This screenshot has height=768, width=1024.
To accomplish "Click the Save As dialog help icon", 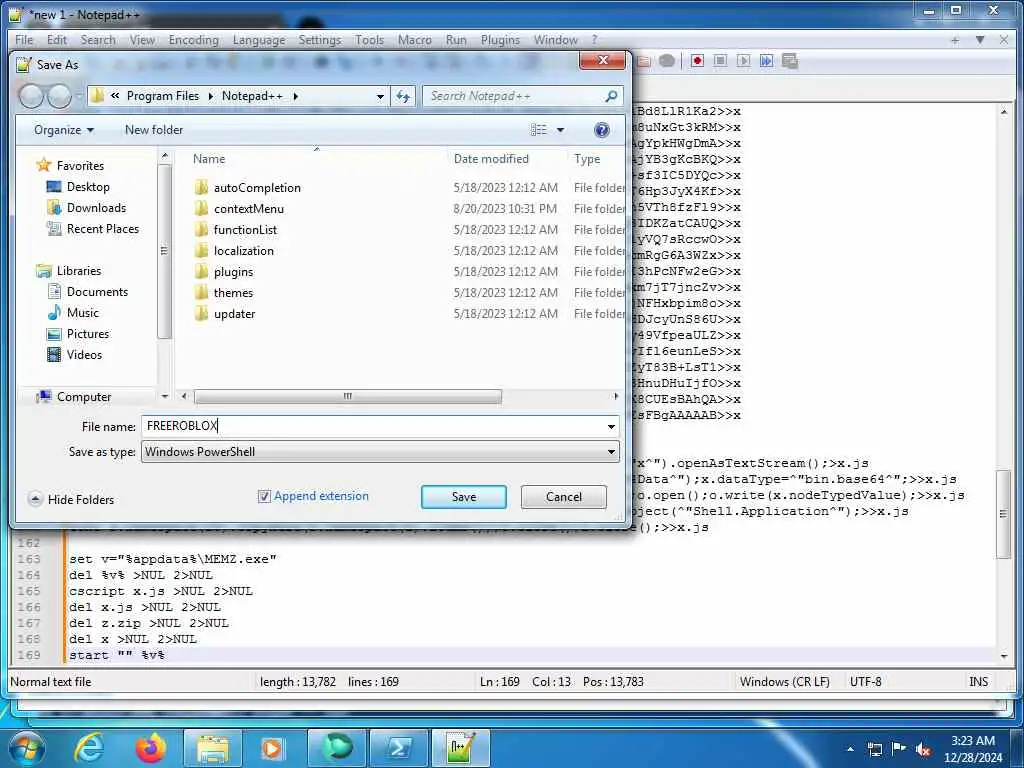I will click(x=601, y=130).
